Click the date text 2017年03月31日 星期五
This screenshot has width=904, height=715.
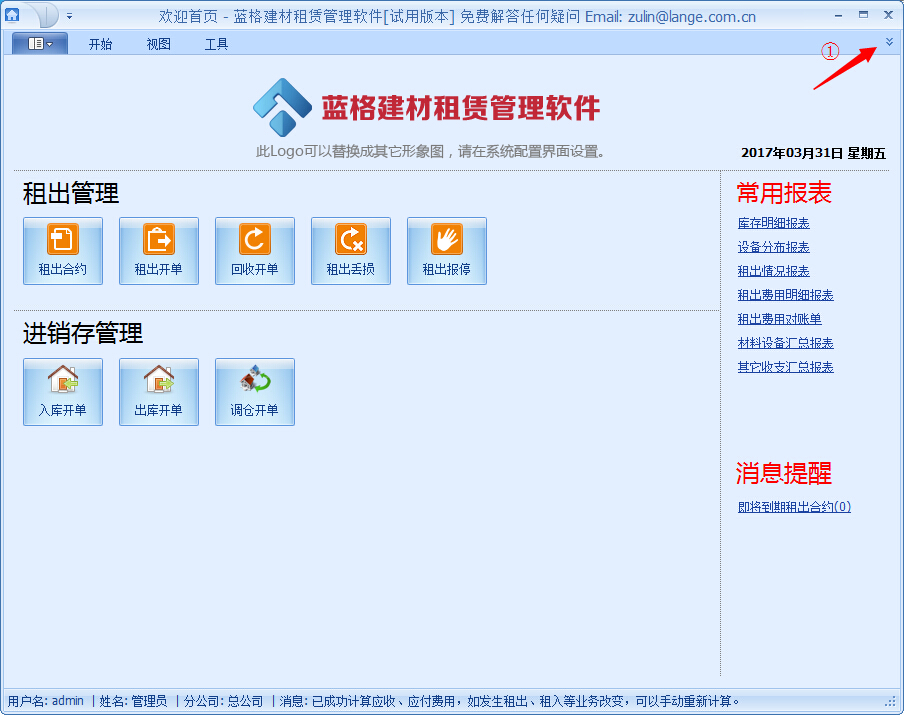point(813,153)
